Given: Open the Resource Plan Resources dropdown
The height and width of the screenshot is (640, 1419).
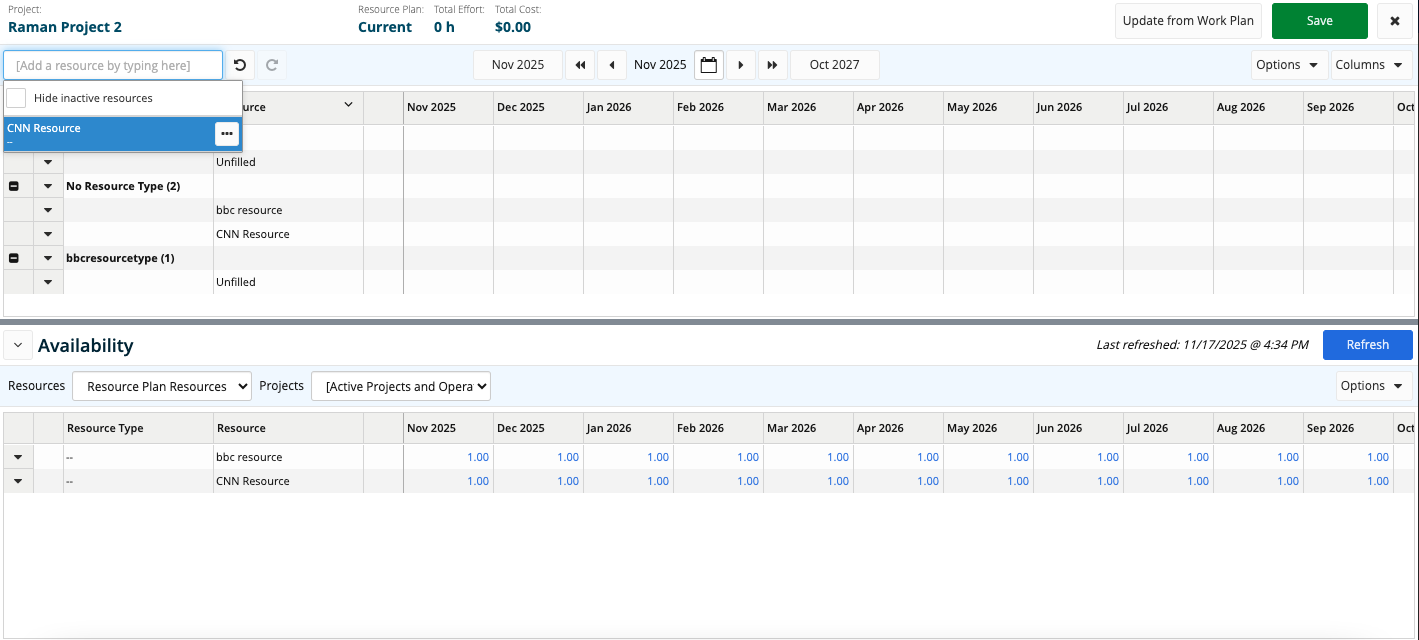Looking at the screenshot, I should (x=161, y=385).
